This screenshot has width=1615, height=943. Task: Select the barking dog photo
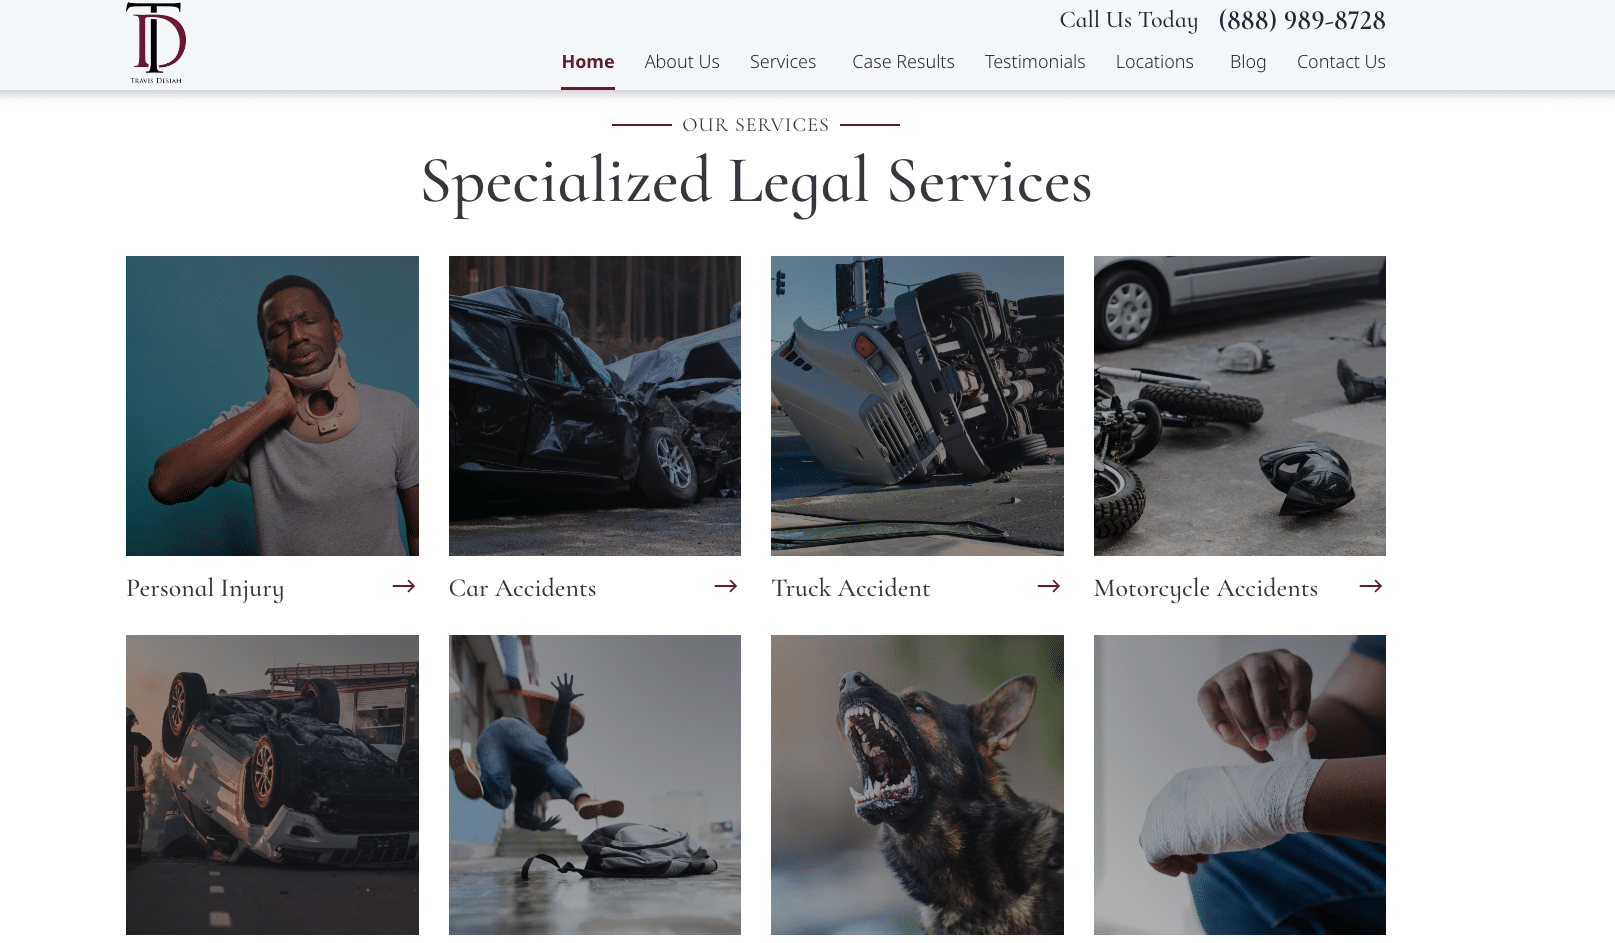point(917,785)
